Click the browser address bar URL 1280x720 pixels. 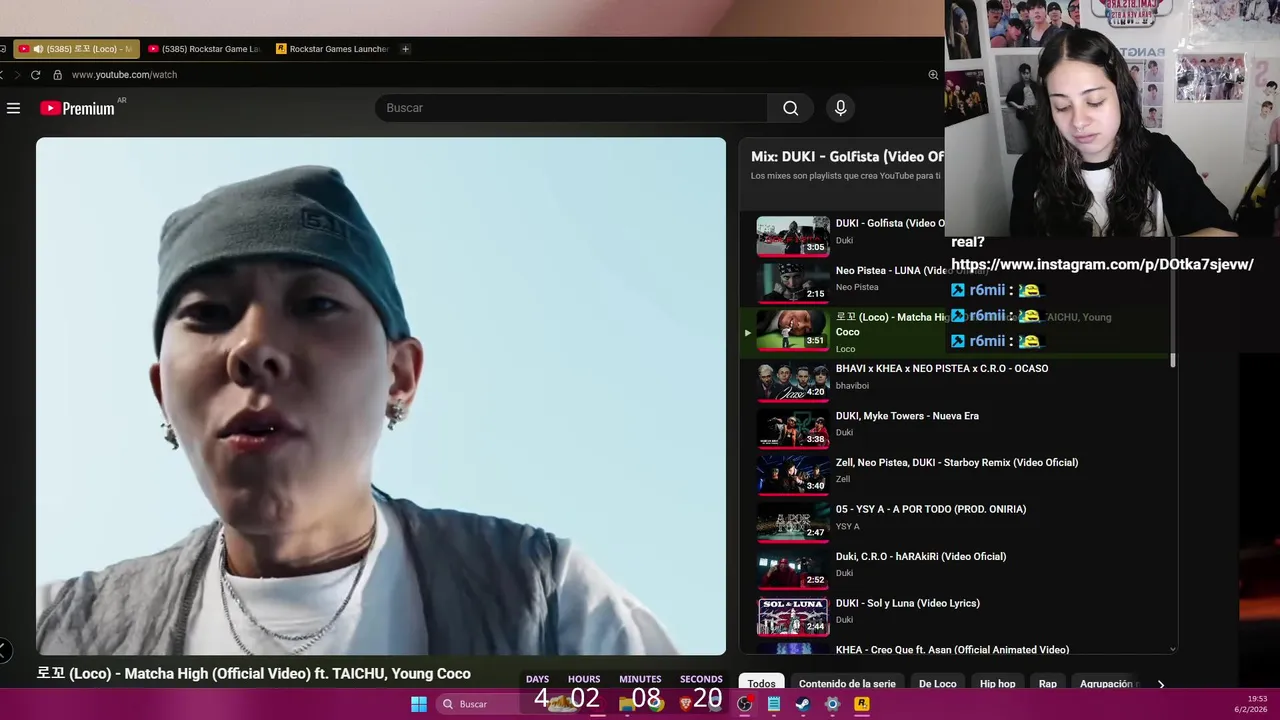pyautogui.click(x=124, y=75)
